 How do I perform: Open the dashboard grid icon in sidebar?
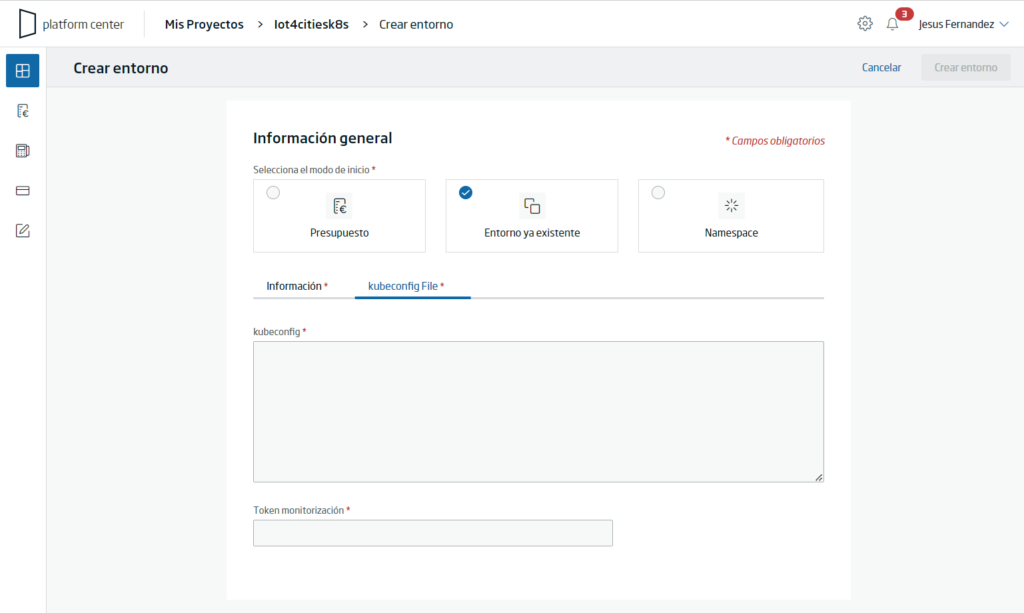[x=23, y=71]
